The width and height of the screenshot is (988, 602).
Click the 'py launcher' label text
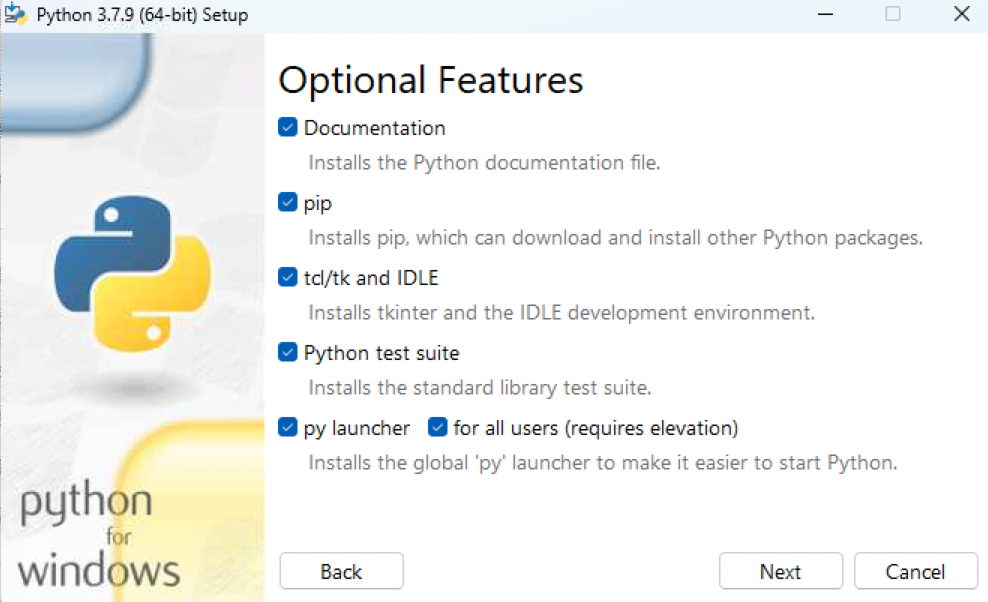(354, 427)
